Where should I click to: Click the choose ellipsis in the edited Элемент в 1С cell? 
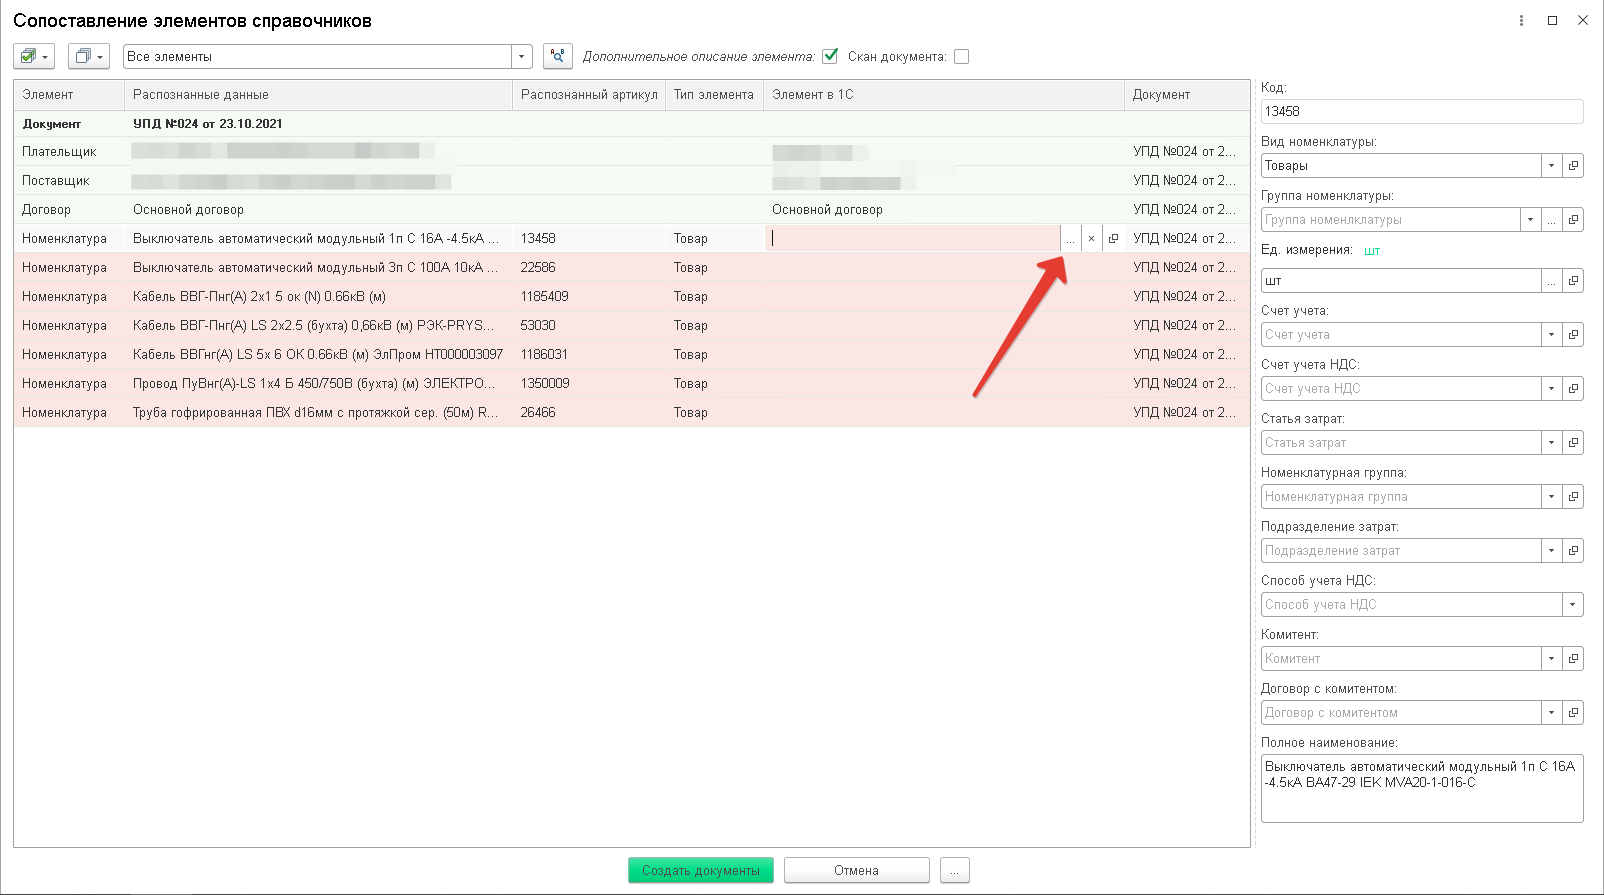point(1071,239)
